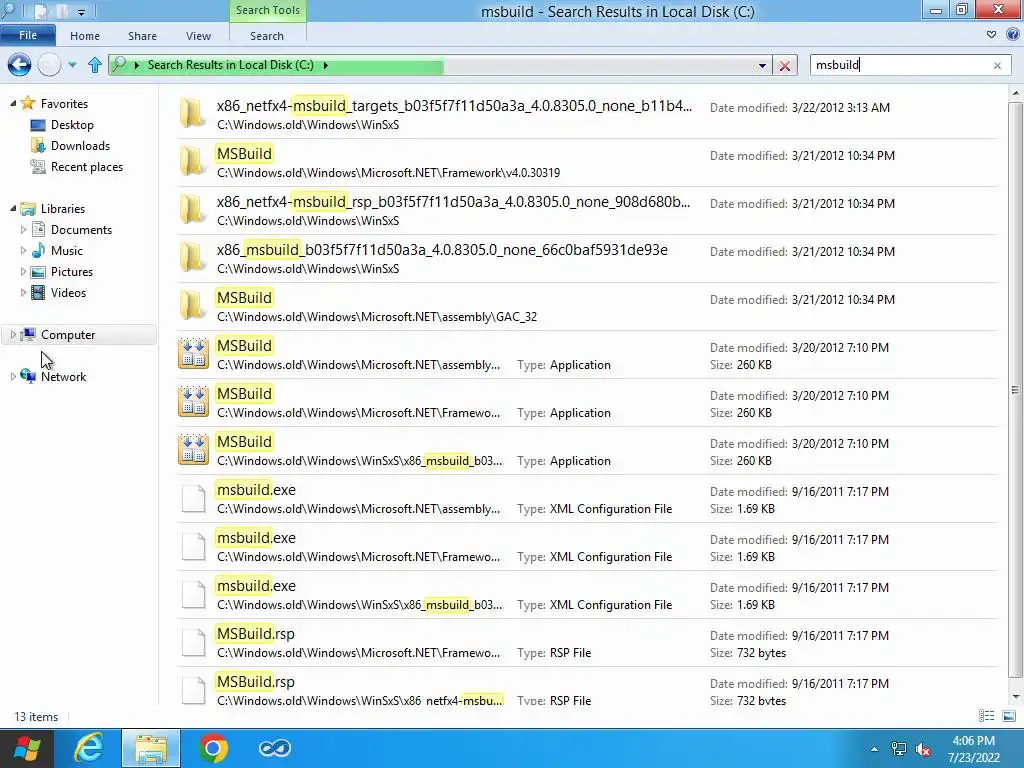
Task: Click the greyed Forward arrow button
Action: click(x=50, y=65)
